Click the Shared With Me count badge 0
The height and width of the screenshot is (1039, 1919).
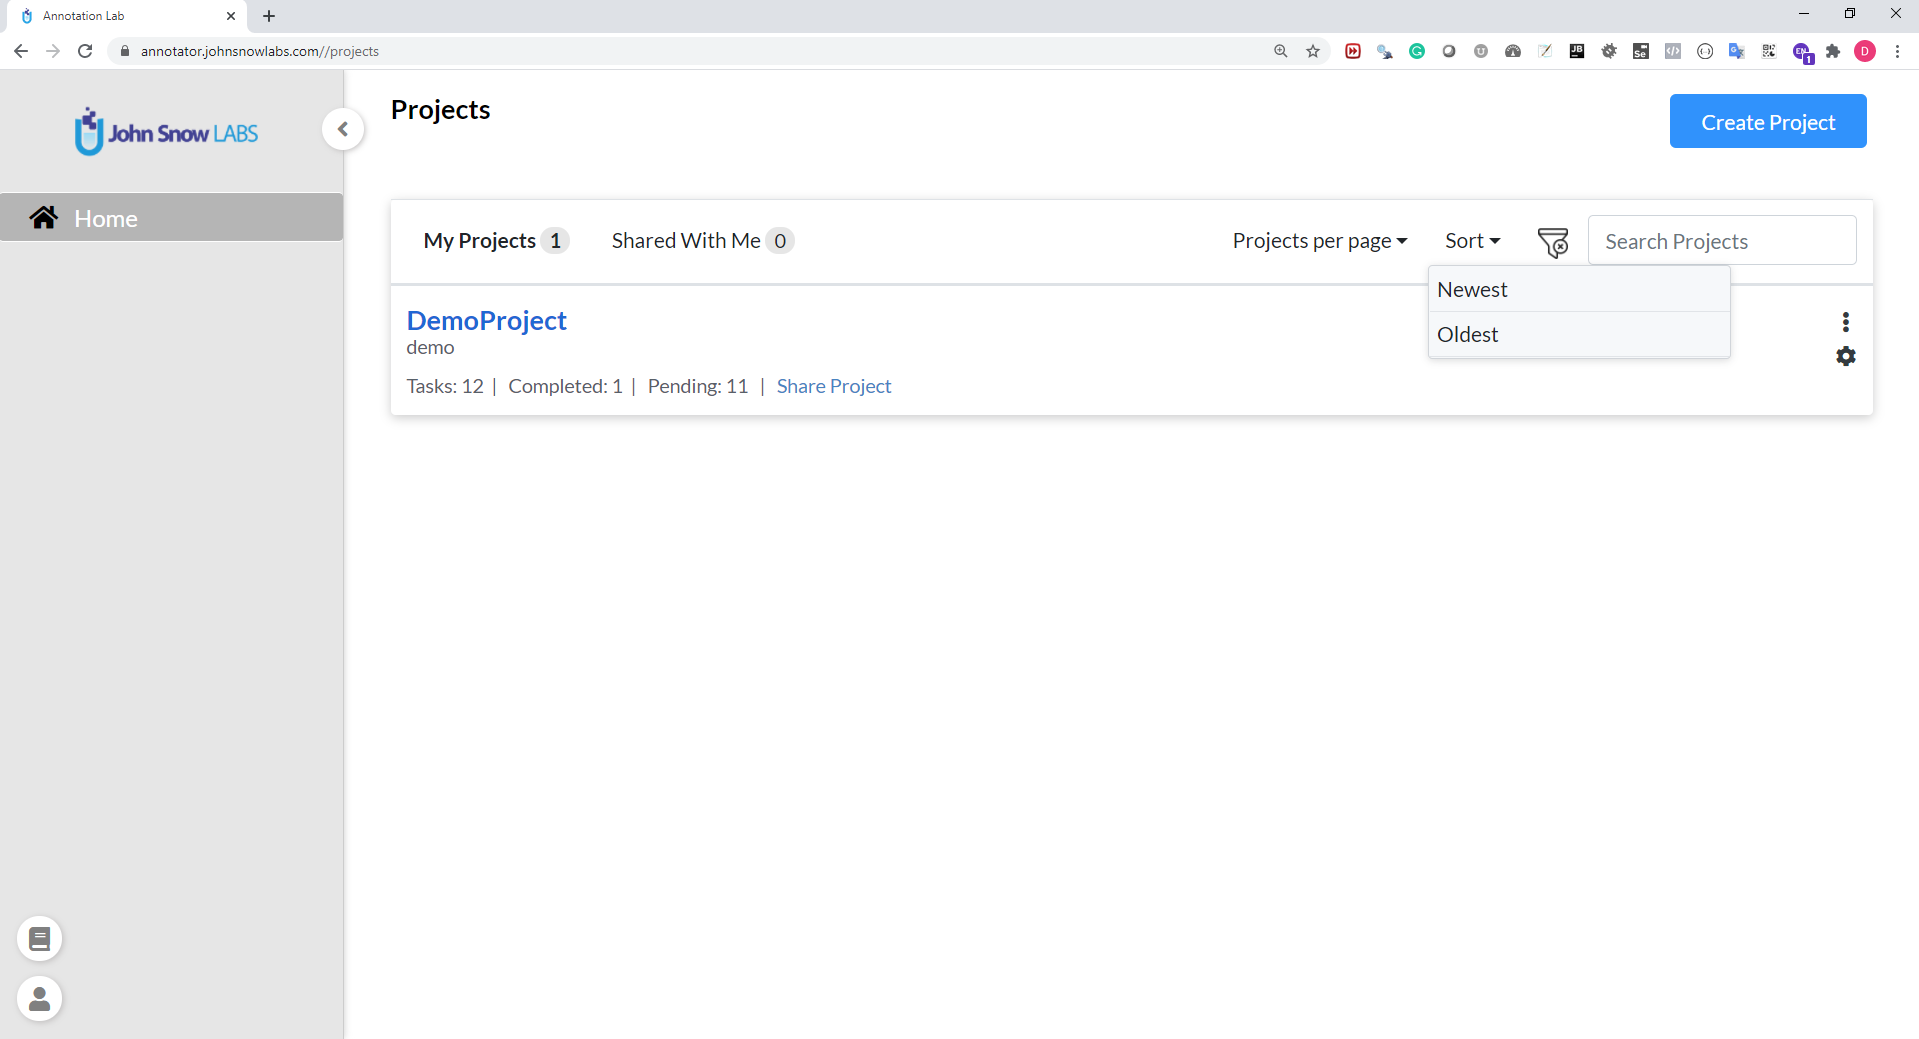[x=780, y=241]
